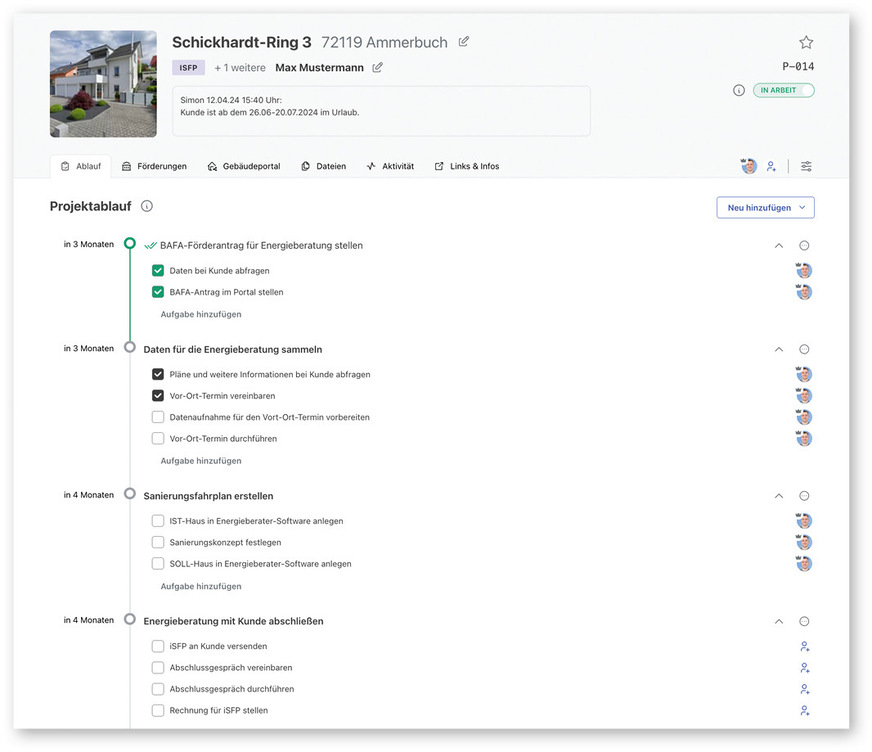The width and height of the screenshot is (872, 752).
Task: Collapse the Sanierungsfahrplan erstellen section
Action: click(778, 495)
